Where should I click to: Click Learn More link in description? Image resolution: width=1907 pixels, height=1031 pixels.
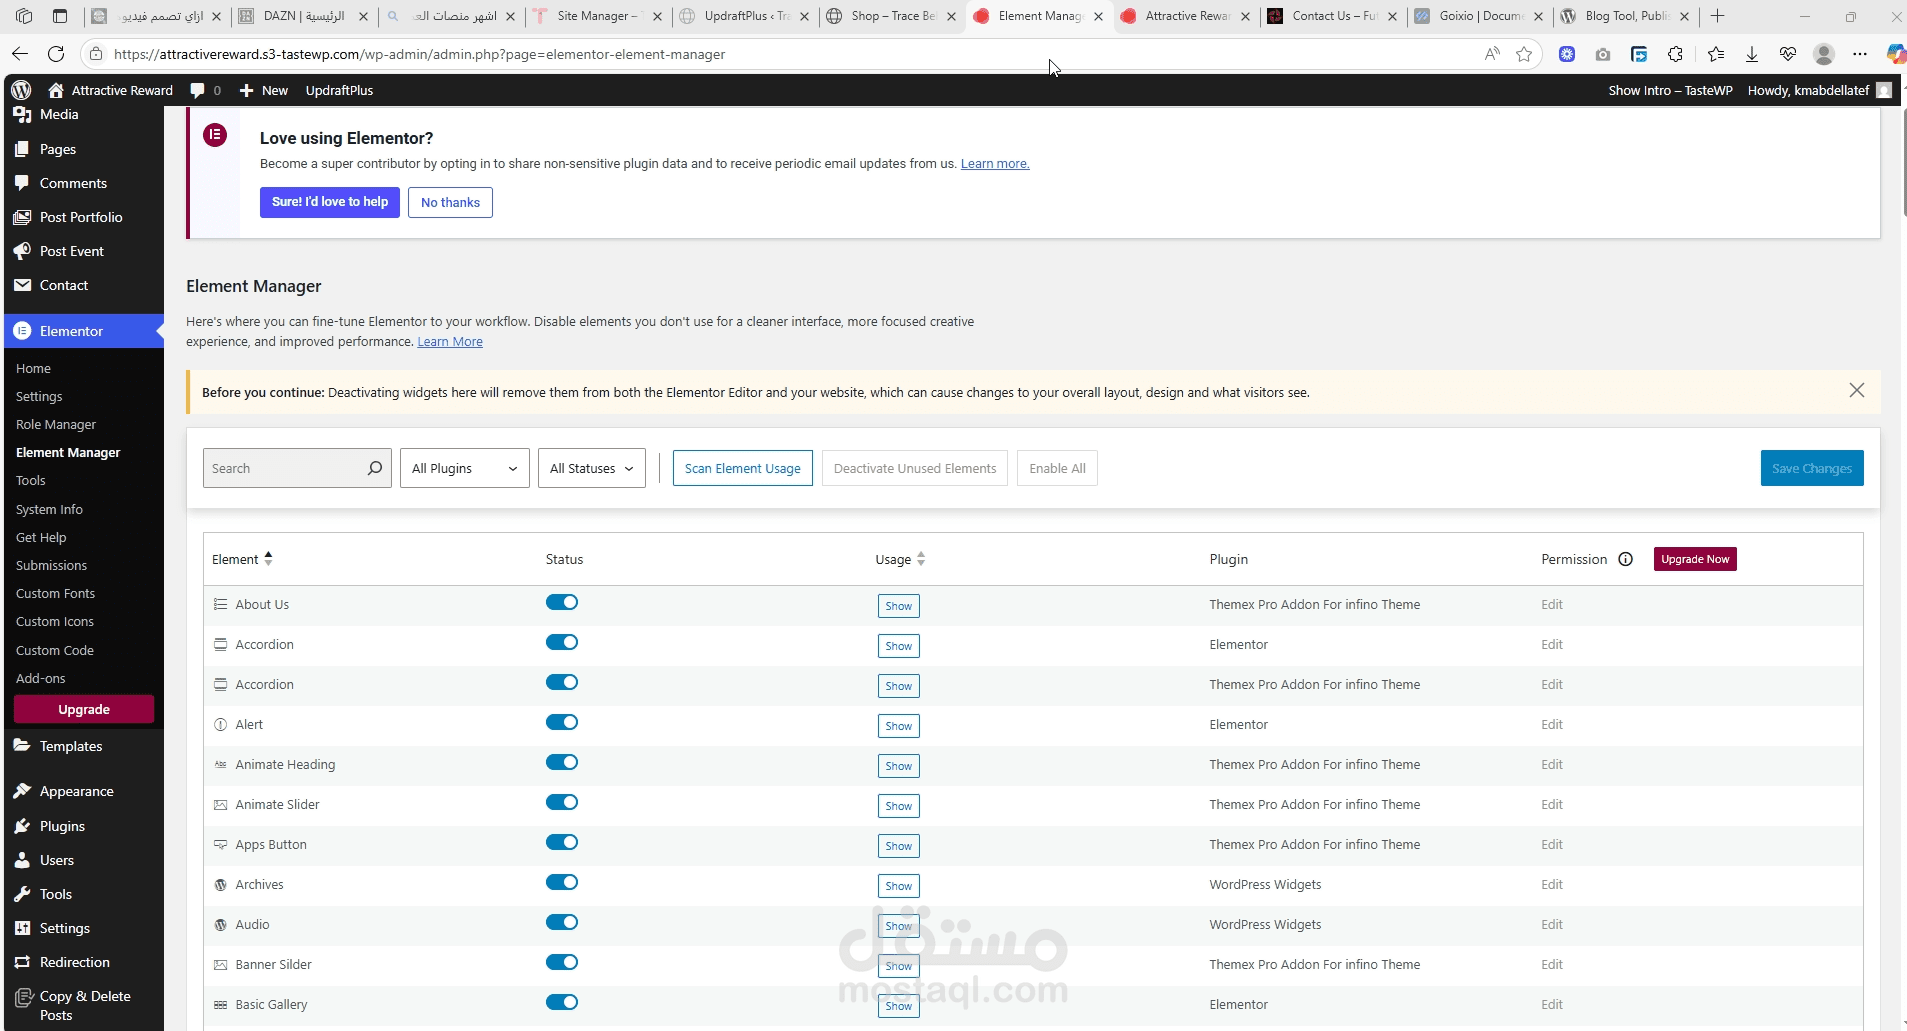[x=450, y=341]
